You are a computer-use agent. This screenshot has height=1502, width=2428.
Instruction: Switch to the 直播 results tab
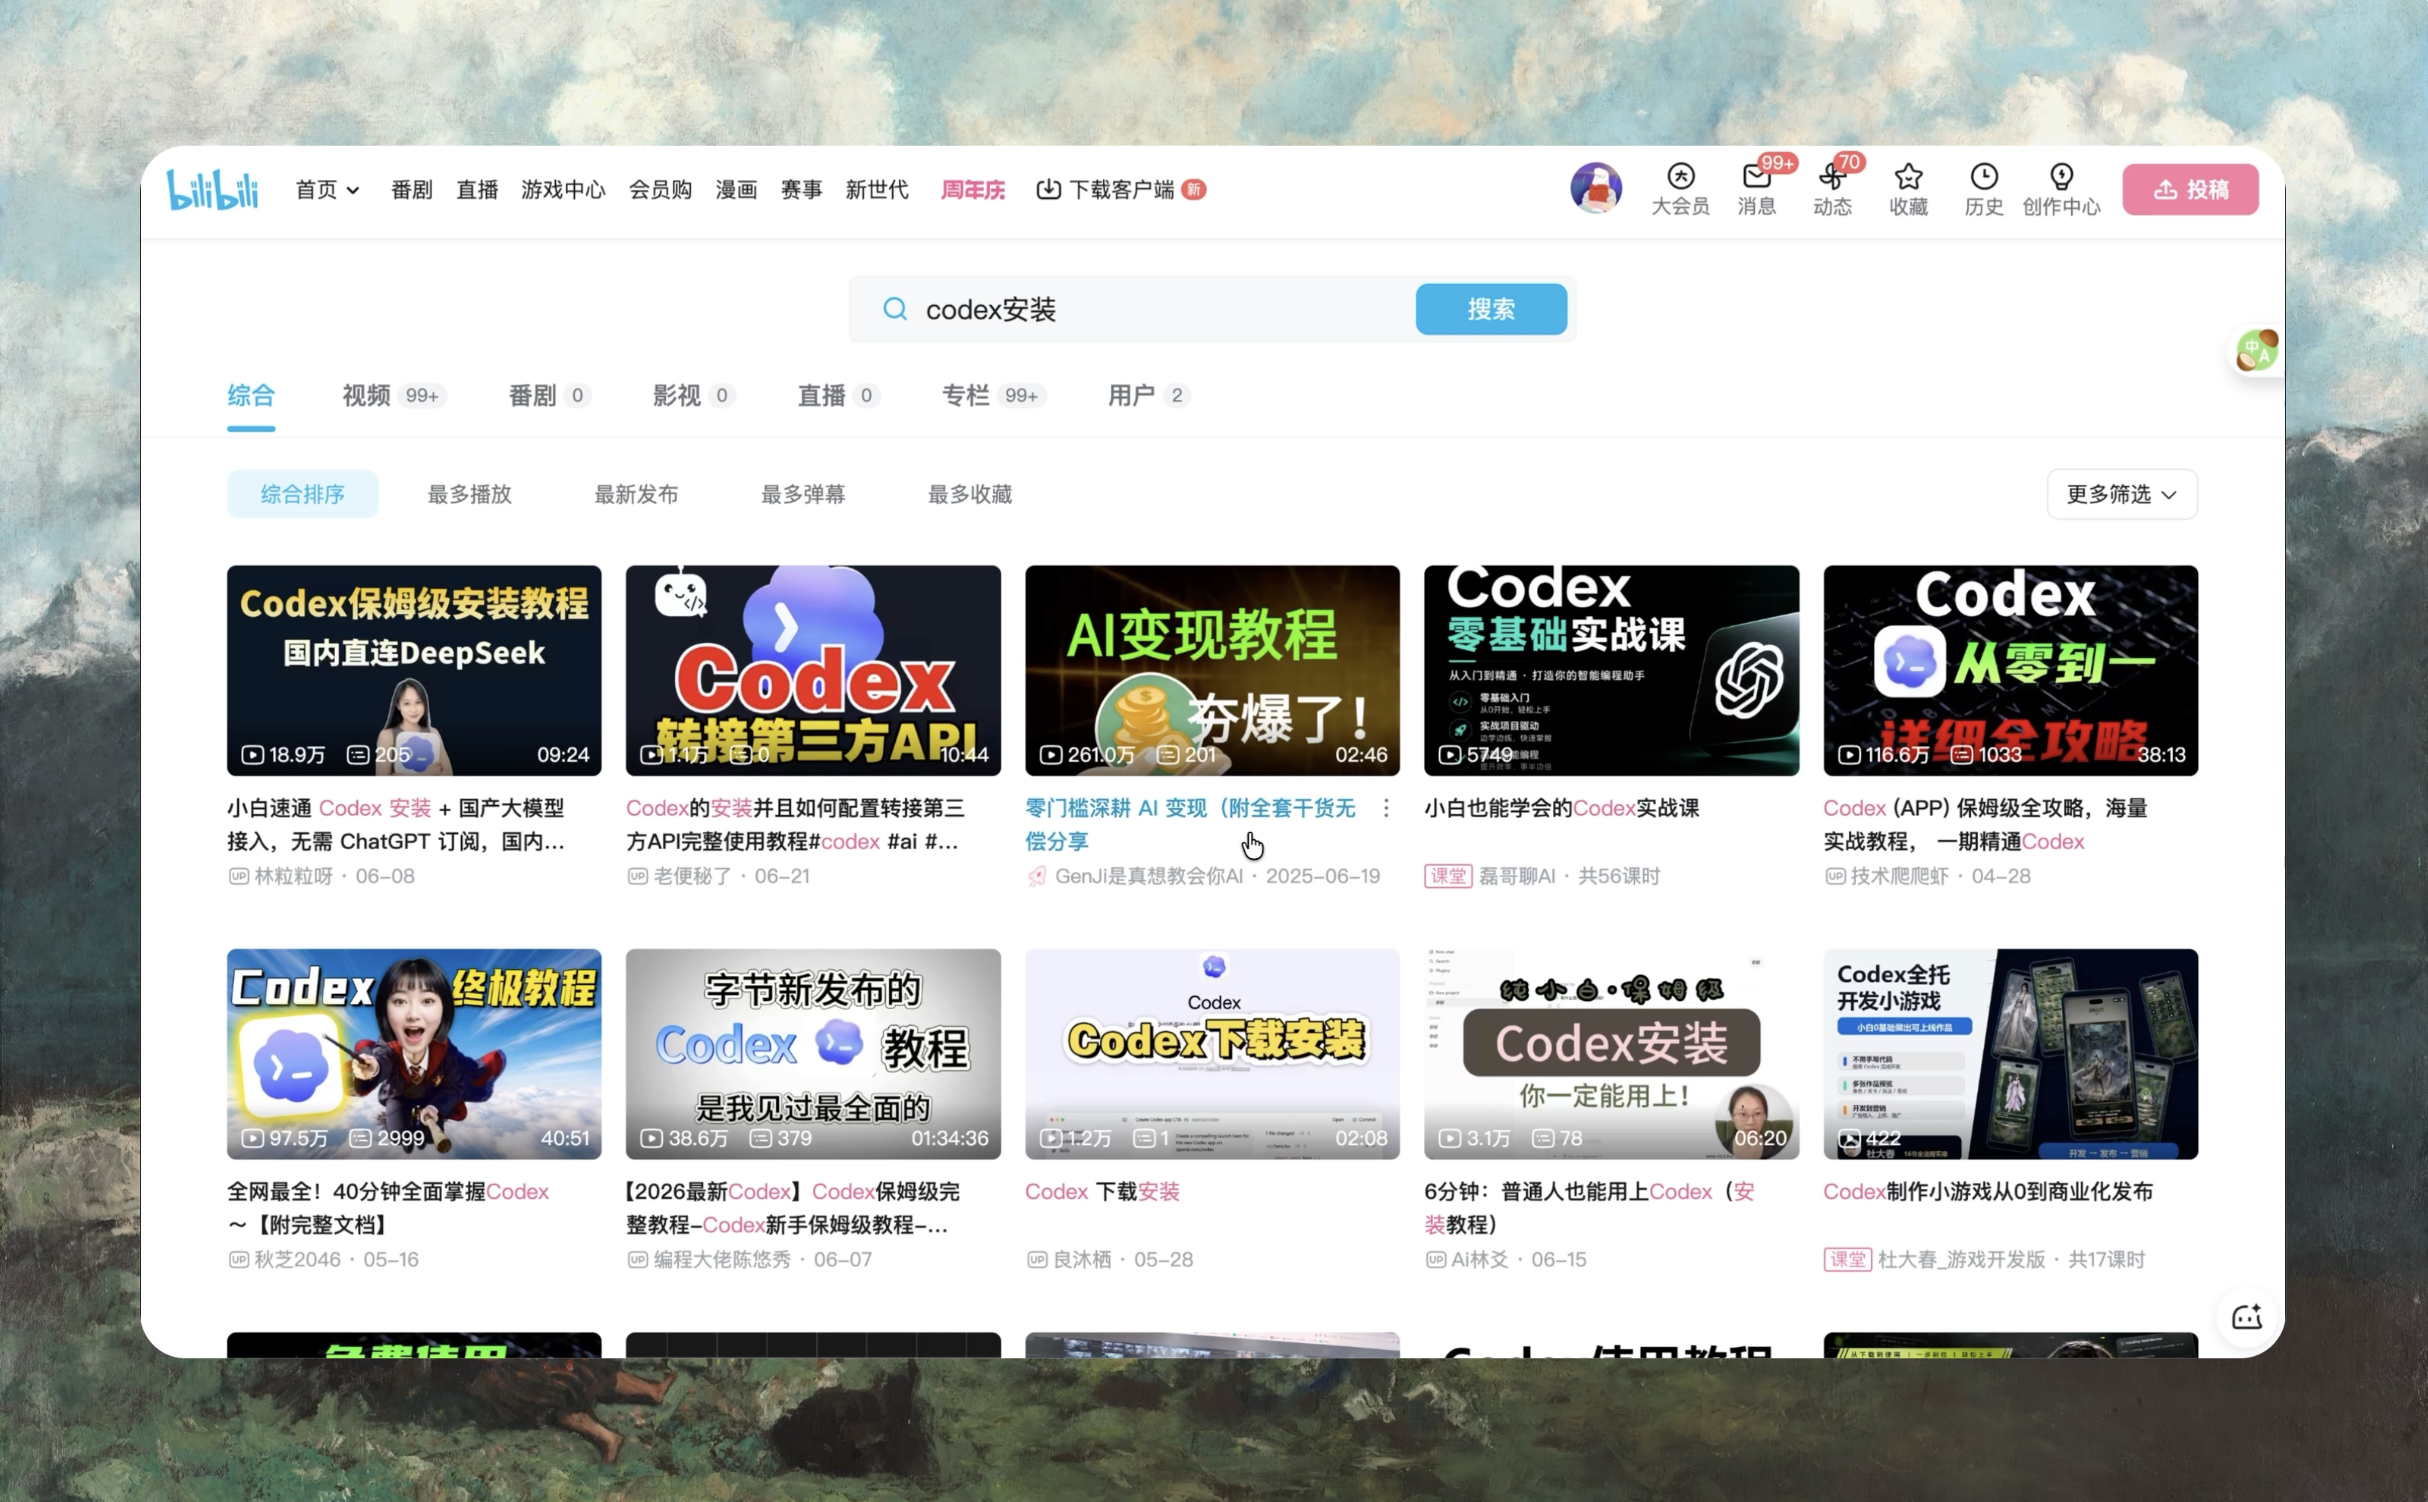tap(838, 396)
